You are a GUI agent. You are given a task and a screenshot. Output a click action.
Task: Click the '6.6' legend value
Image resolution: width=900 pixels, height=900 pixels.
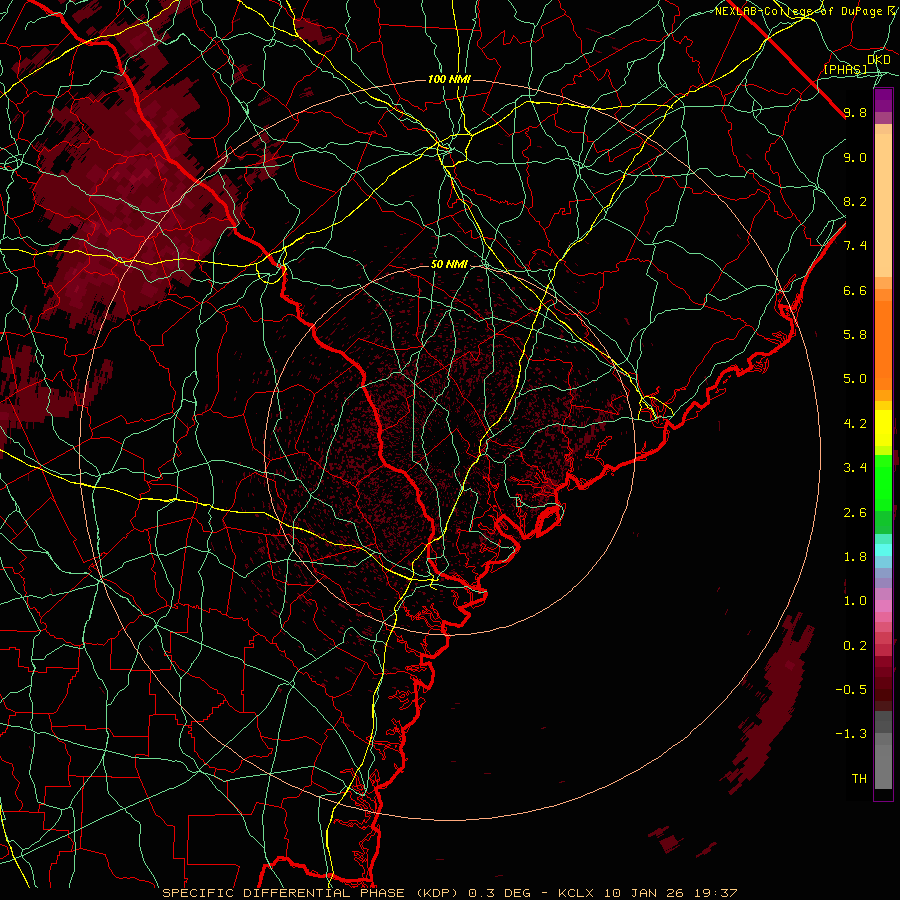(855, 290)
